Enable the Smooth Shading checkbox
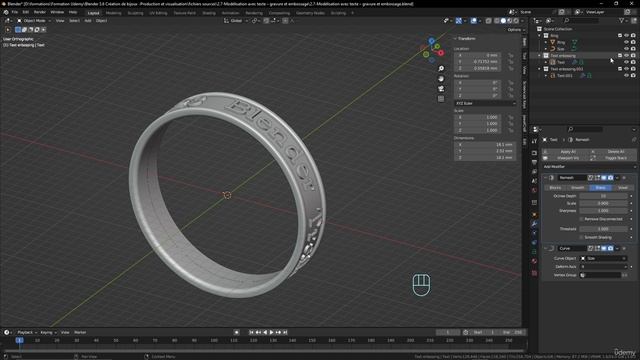The image size is (640, 360). [581, 237]
